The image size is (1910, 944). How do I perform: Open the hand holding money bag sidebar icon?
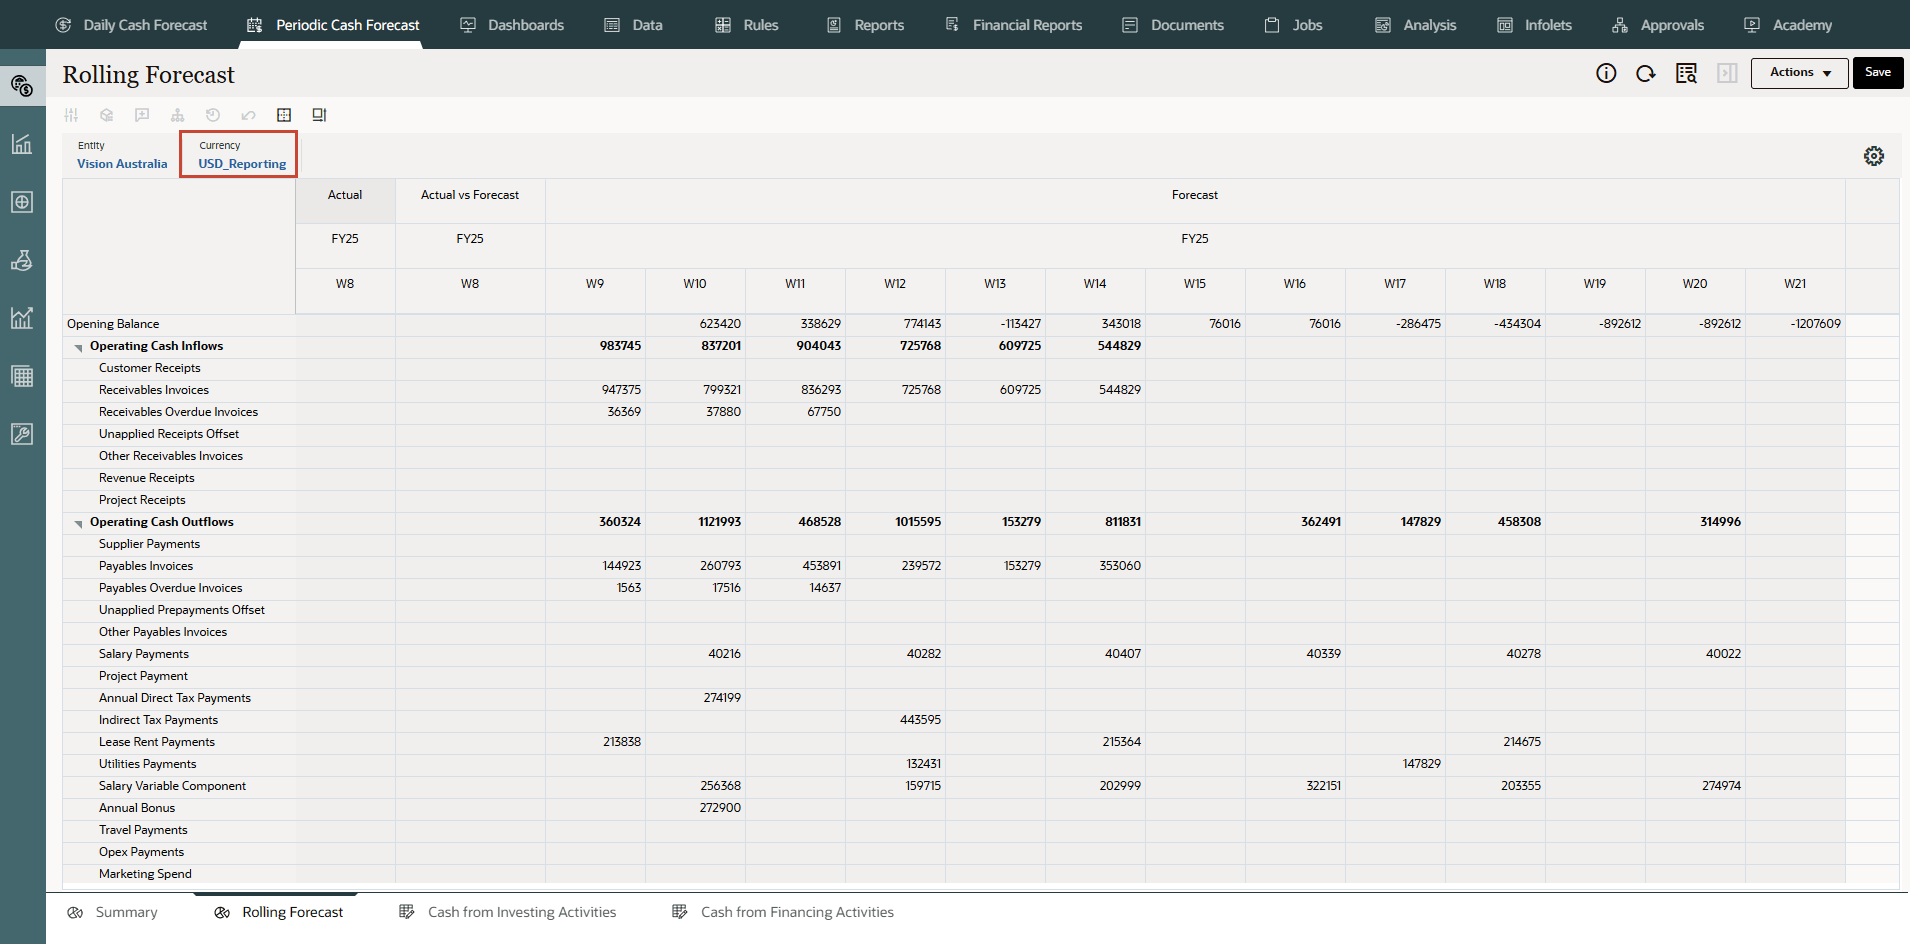click(22, 260)
